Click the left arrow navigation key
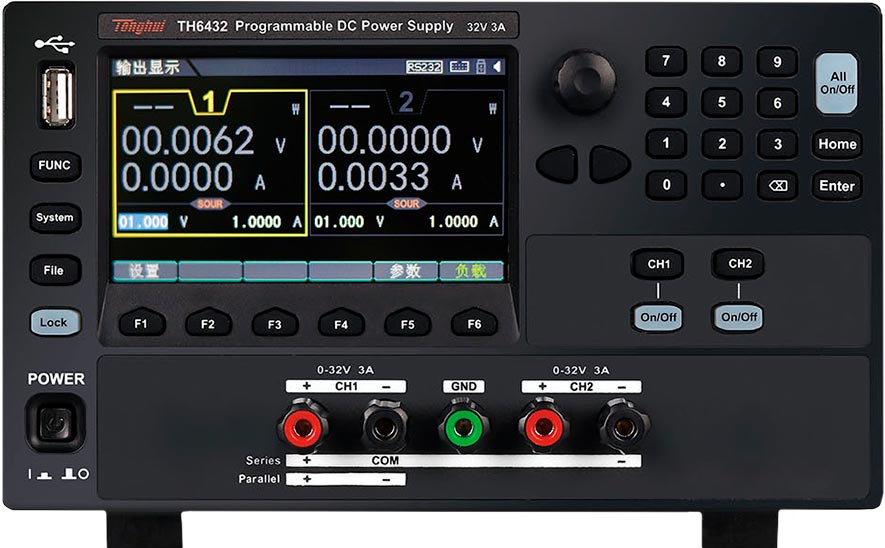 click(557, 164)
